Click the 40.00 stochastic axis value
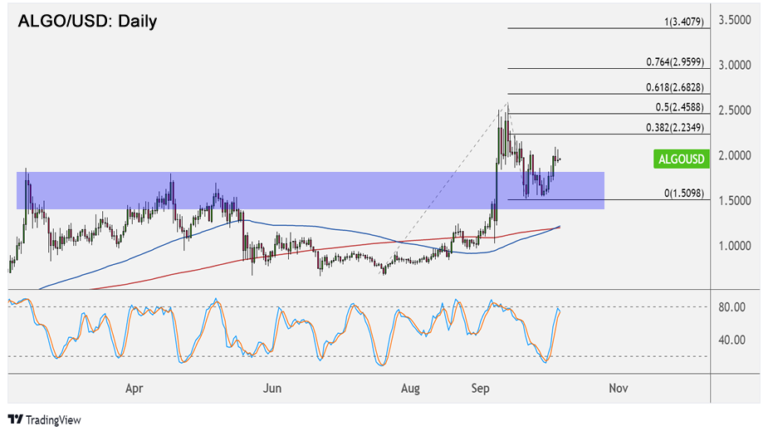This screenshot has height=436, width=768. tap(732, 339)
